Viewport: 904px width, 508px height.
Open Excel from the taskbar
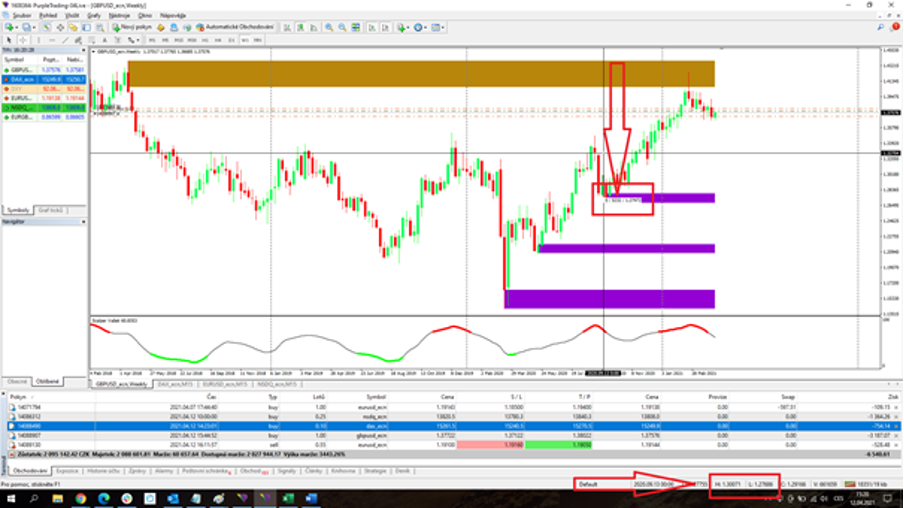[288, 498]
